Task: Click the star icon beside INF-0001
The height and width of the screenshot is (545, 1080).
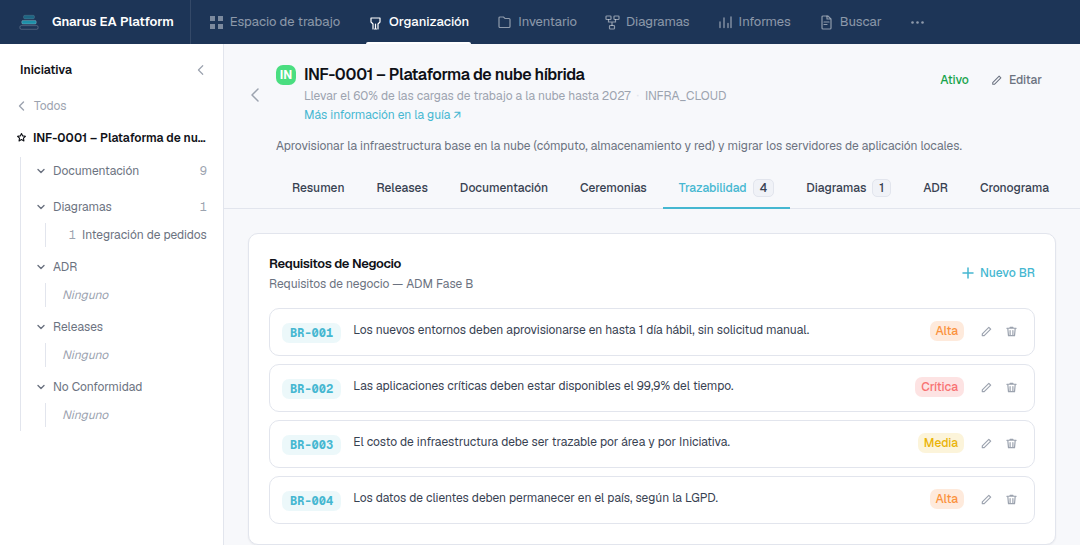Action: [21, 138]
